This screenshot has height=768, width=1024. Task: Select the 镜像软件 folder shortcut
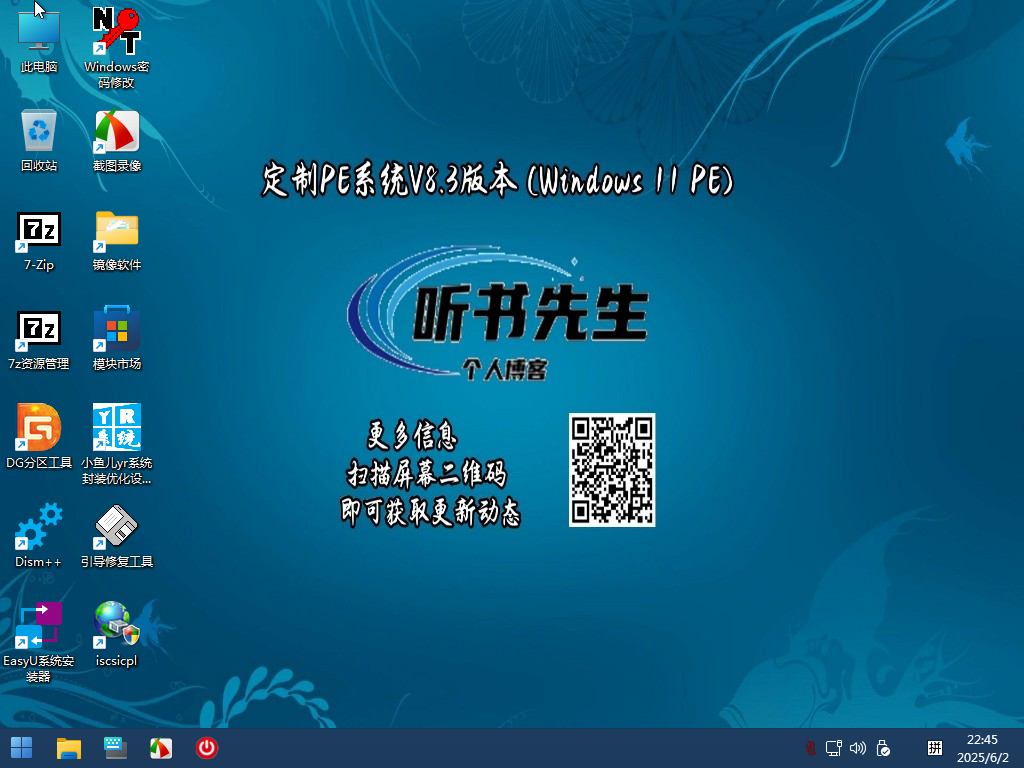point(117,240)
